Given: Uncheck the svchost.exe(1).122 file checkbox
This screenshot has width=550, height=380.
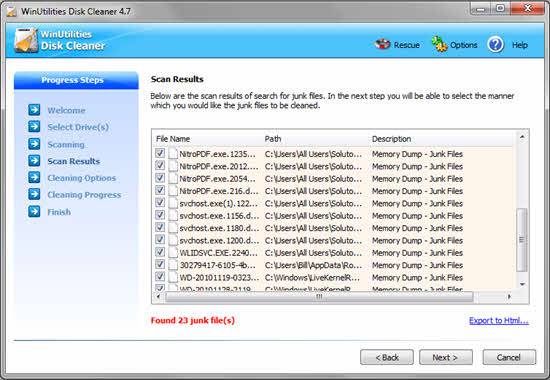Looking at the screenshot, I should tap(160, 203).
